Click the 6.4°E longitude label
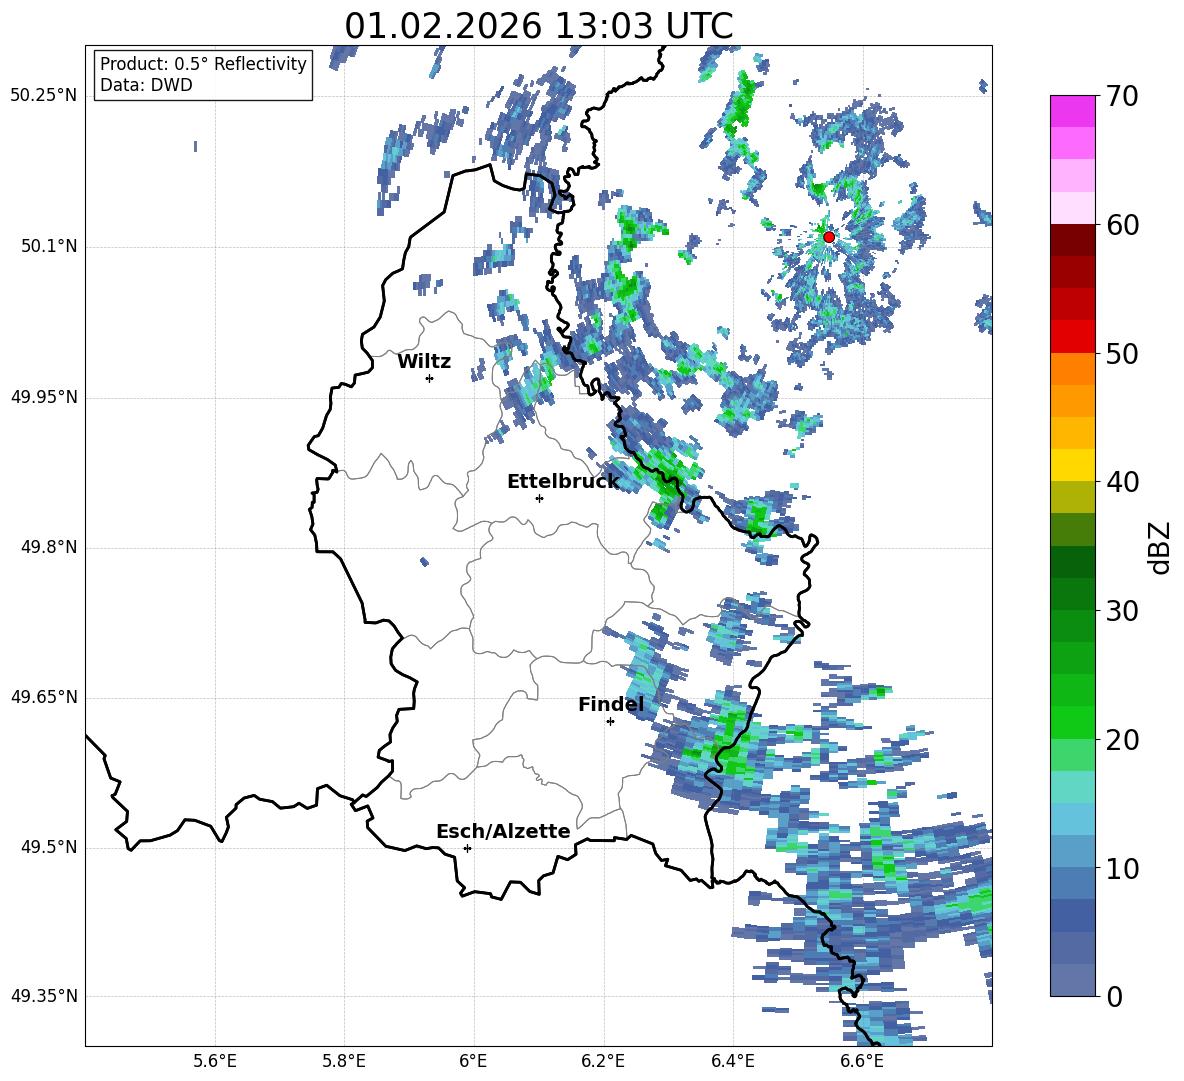 pyautogui.click(x=732, y=1061)
